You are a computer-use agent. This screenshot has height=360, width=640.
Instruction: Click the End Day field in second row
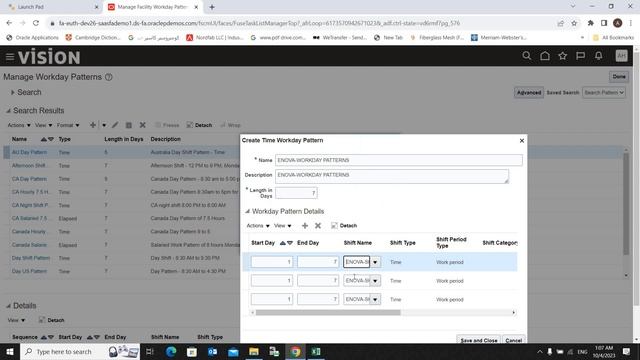(x=318, y=281)
